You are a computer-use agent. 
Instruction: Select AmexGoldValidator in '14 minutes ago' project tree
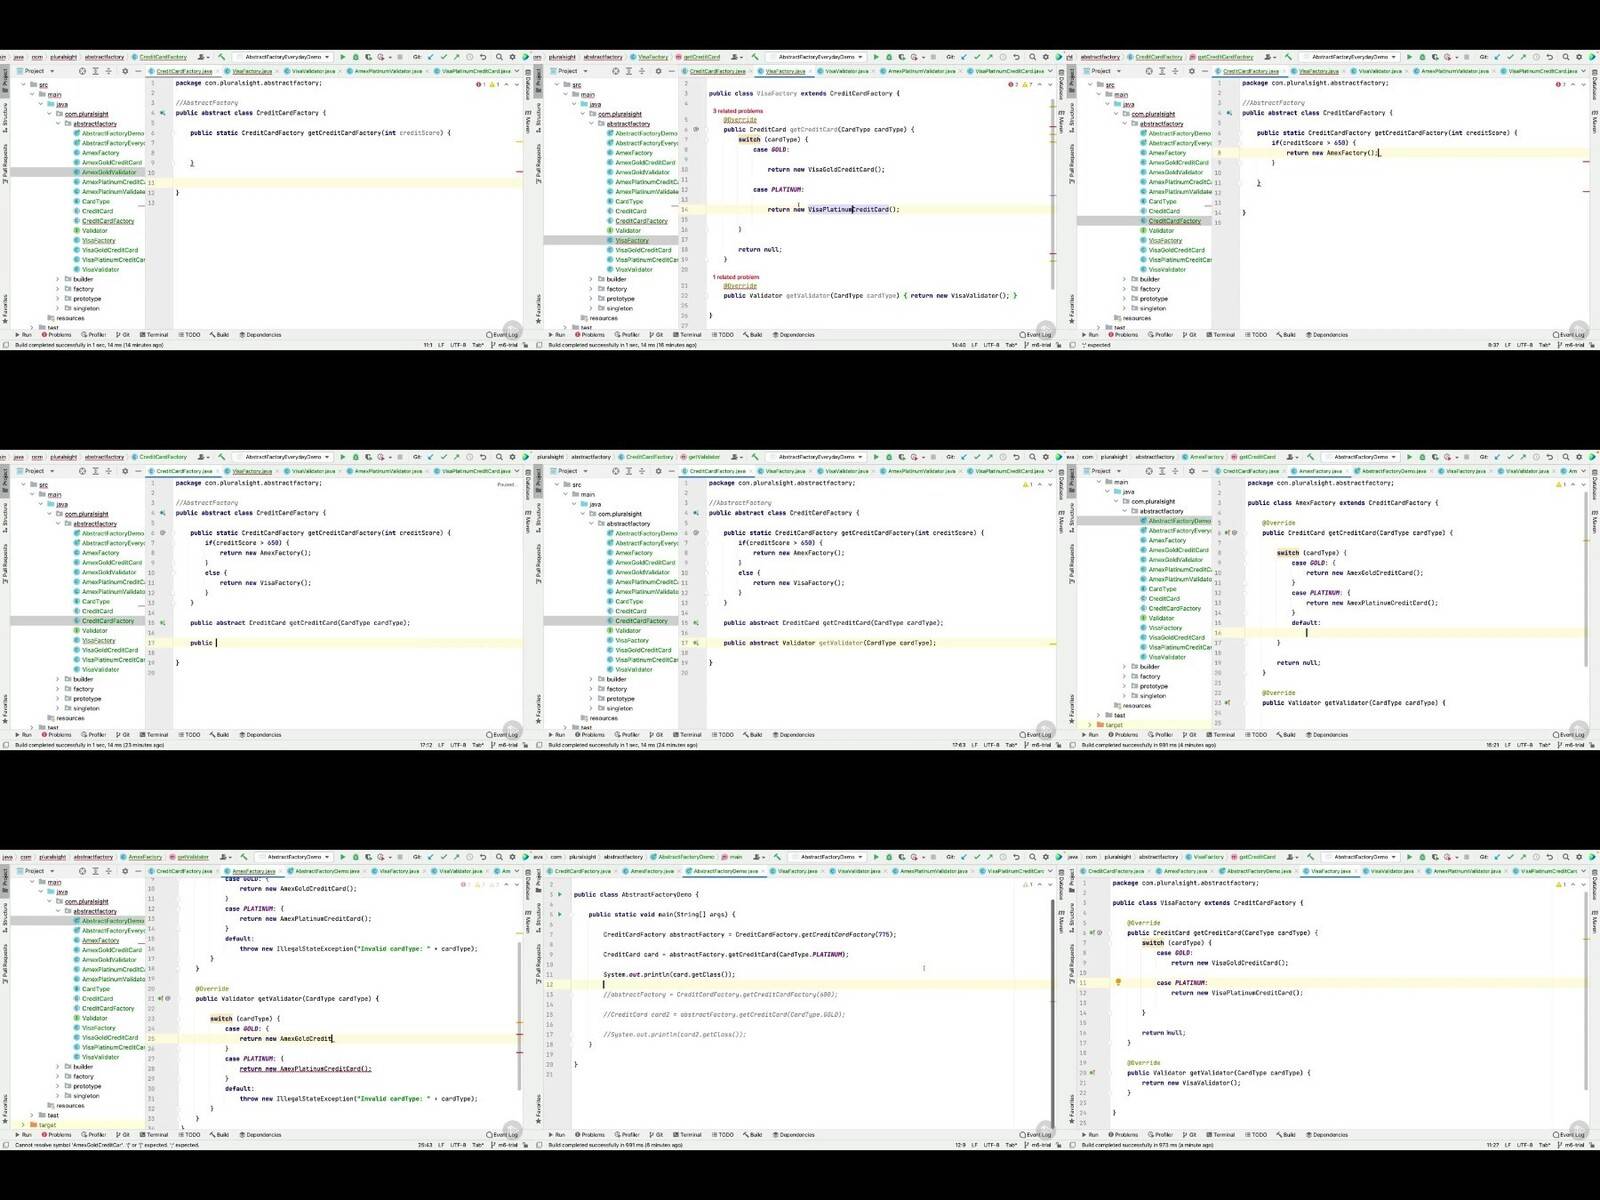coord(109,172)
